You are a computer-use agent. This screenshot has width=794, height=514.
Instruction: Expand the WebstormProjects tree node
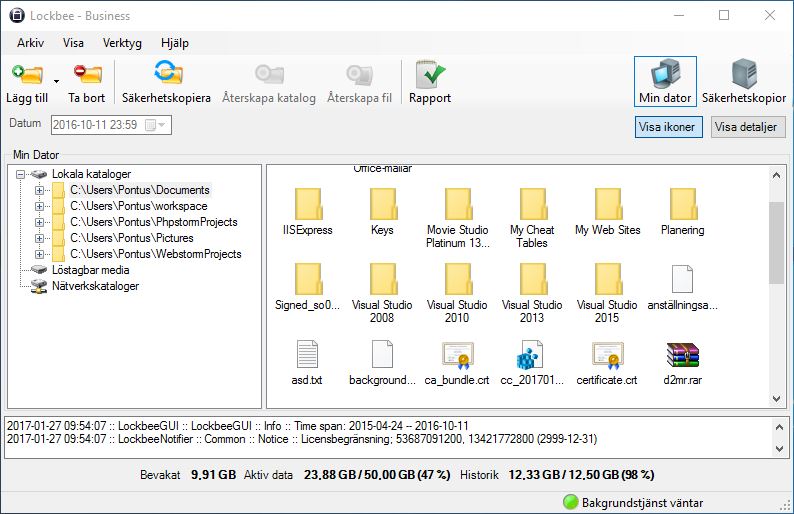[39, 254]
